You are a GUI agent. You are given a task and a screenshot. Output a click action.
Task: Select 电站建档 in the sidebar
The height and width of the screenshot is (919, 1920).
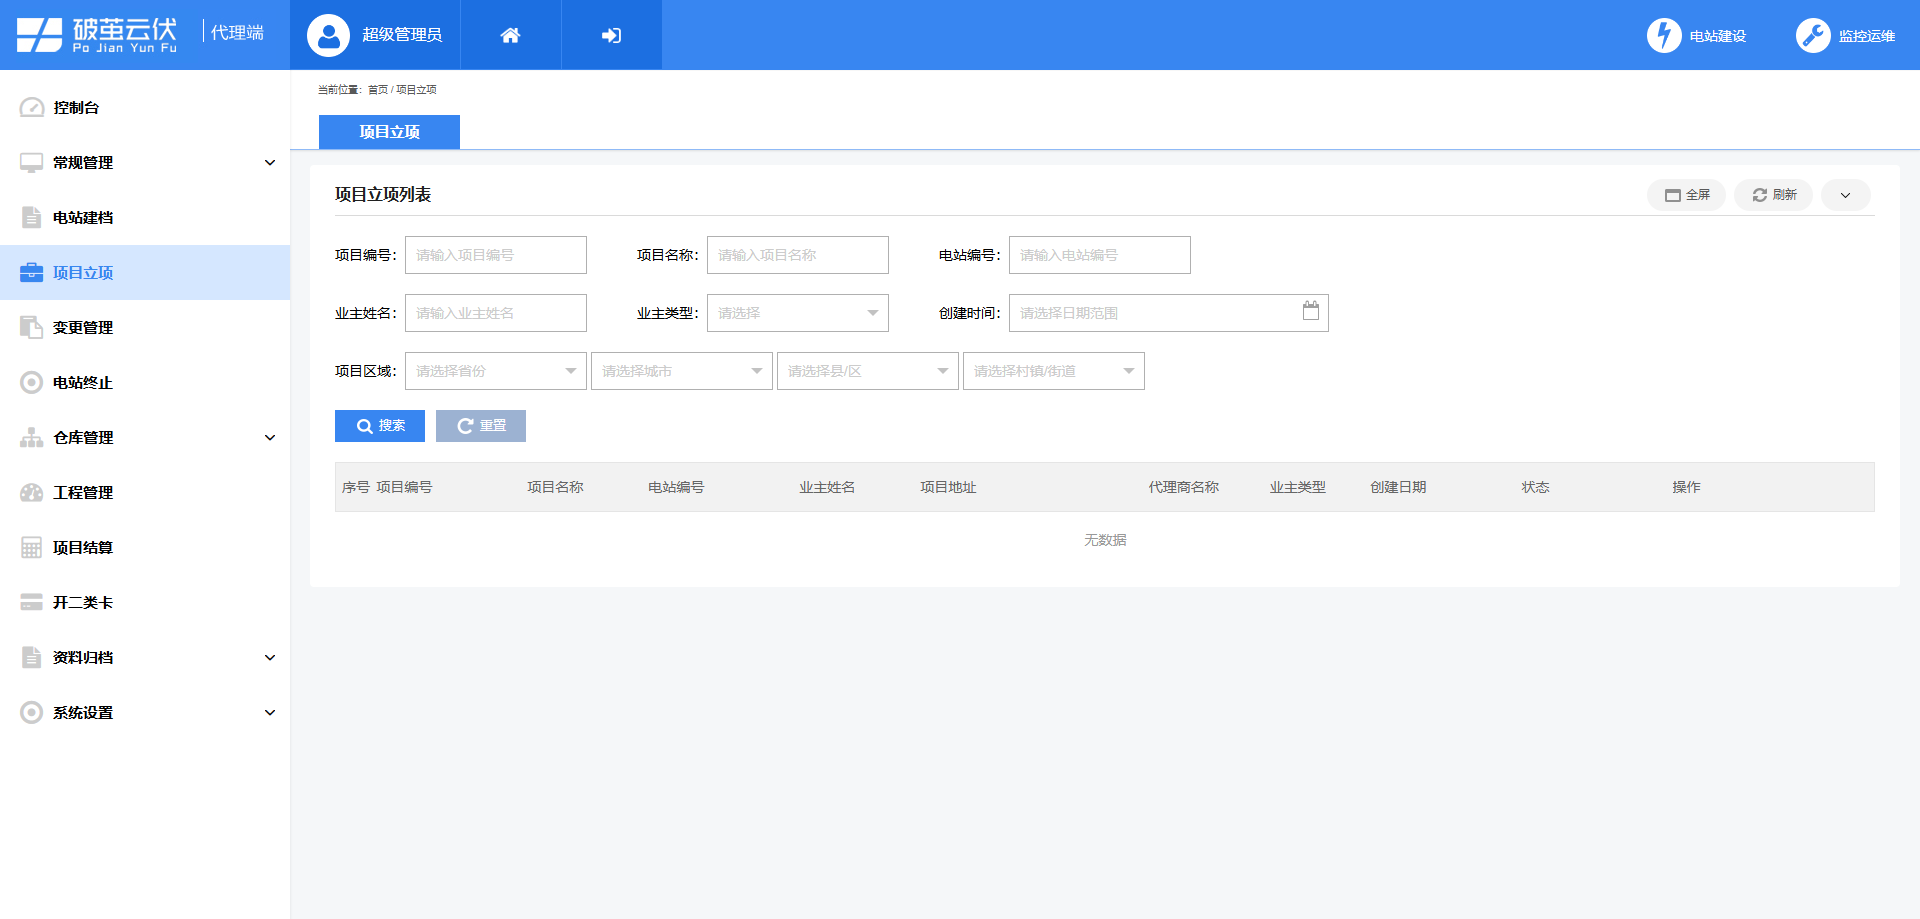click(x=82, y=217)
